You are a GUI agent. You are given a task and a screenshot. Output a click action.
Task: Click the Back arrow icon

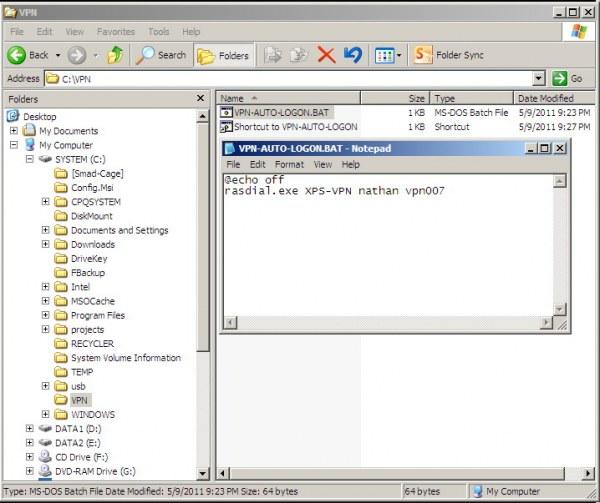click(x=16, y=55)
